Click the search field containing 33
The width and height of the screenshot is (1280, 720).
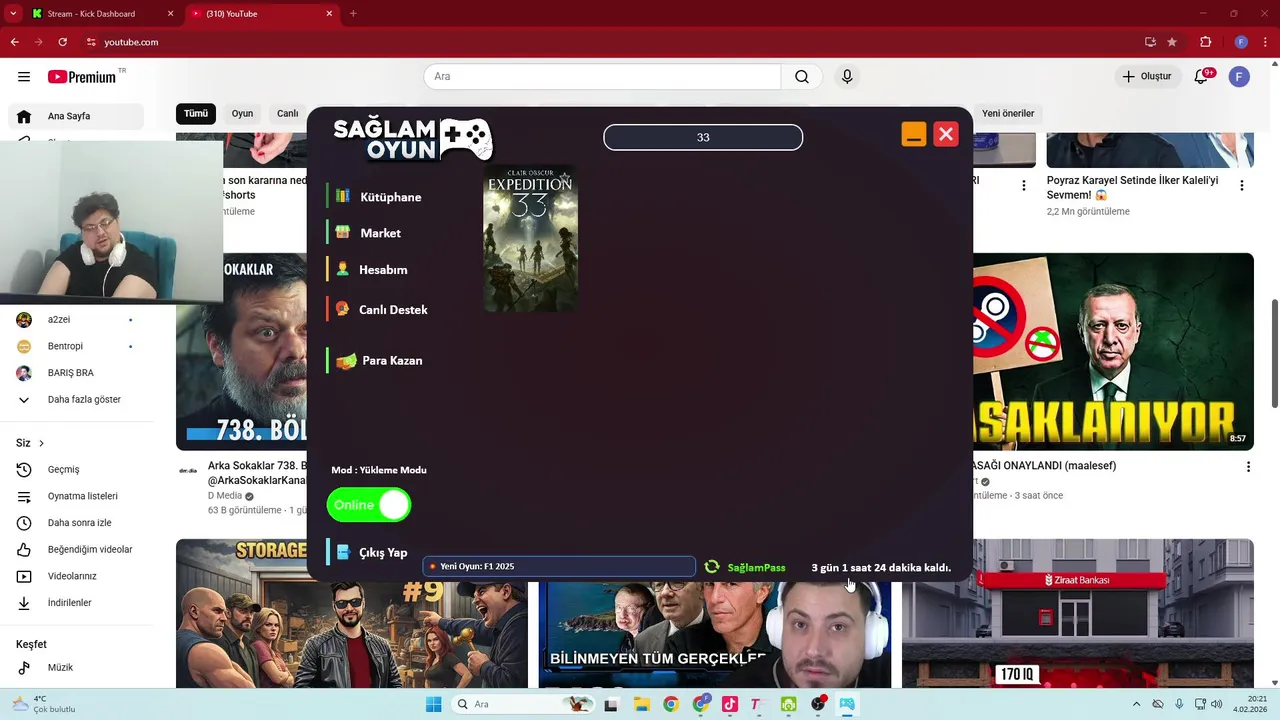[703, 137]
